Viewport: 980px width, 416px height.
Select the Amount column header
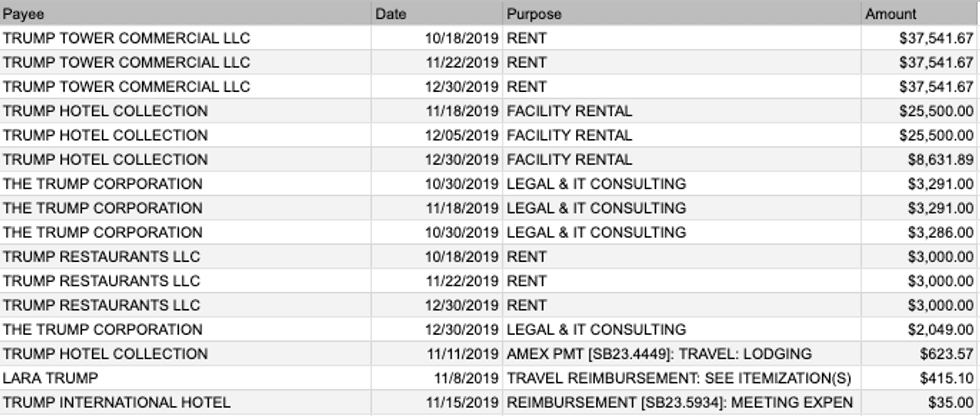(x=920, y=13)
